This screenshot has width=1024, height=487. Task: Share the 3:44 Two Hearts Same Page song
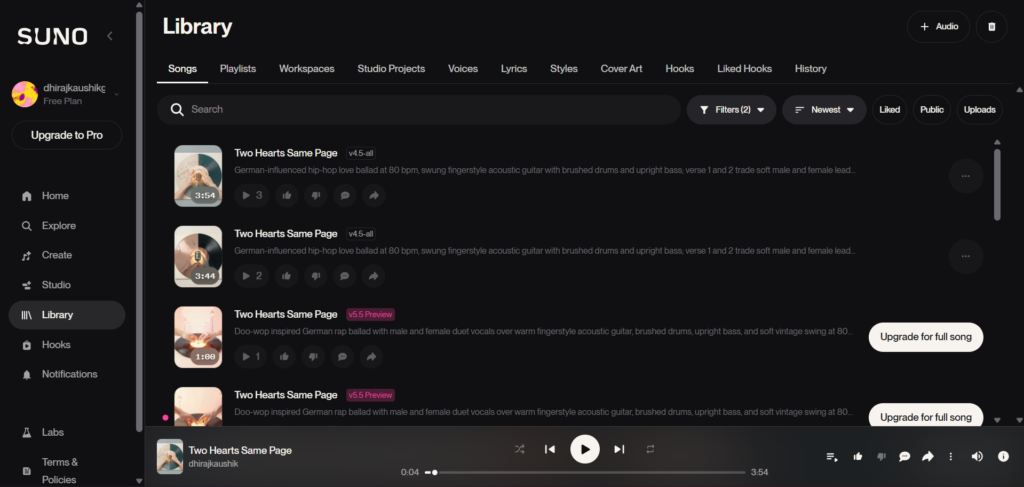point(374,276)
